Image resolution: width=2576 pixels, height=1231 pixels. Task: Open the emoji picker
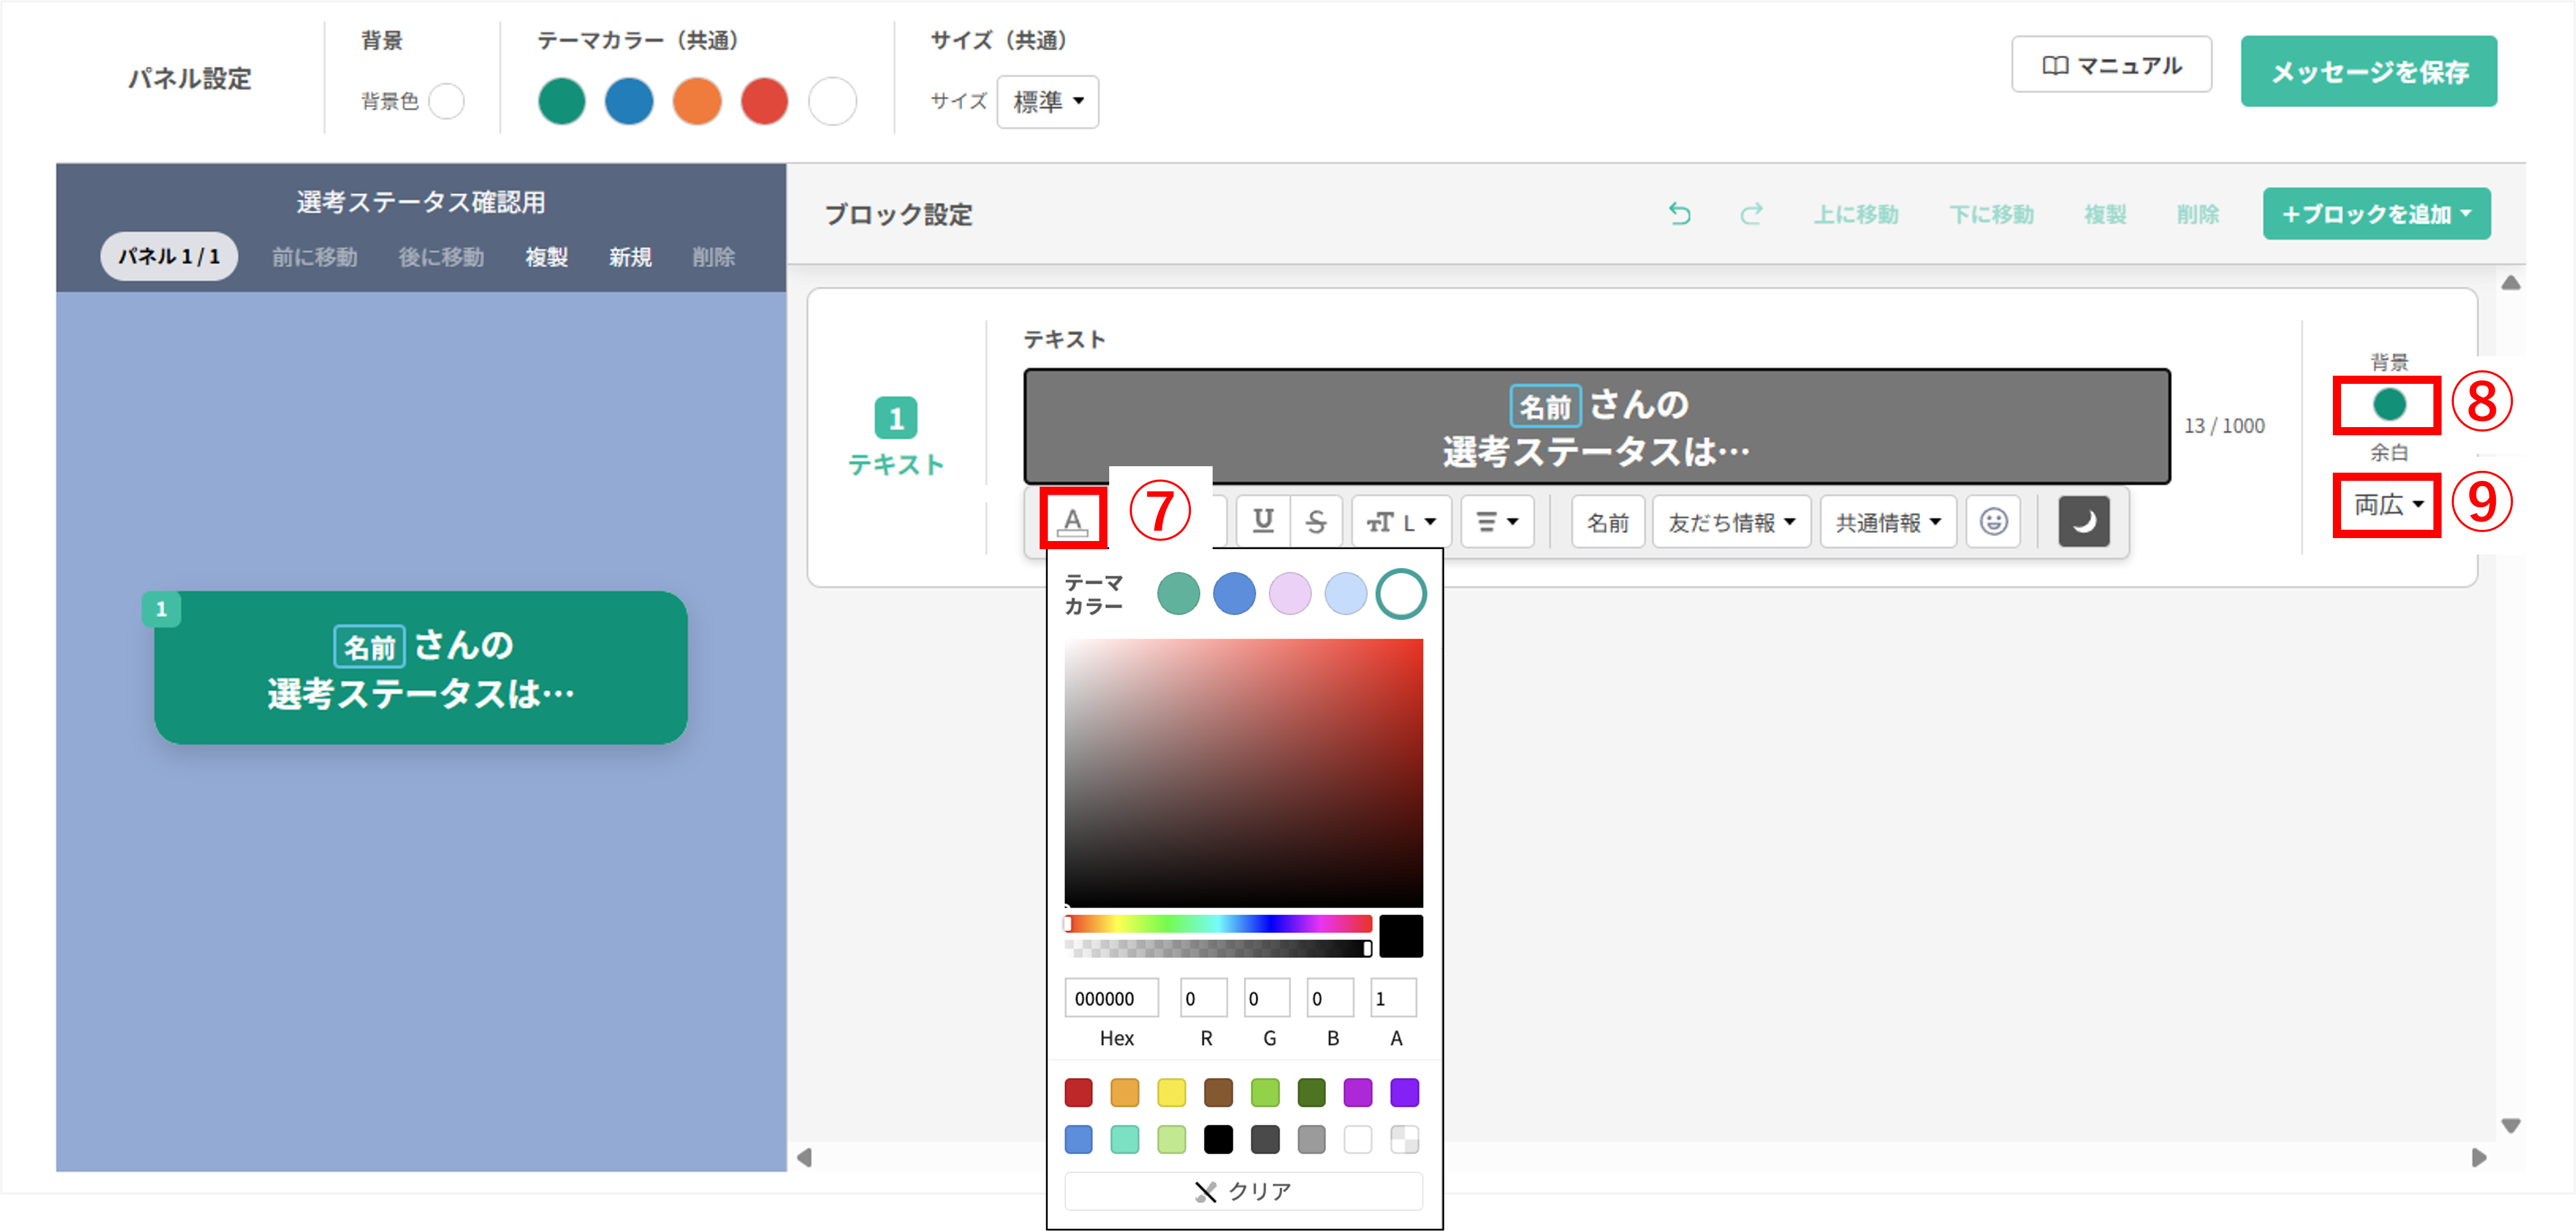(1993, 520)
